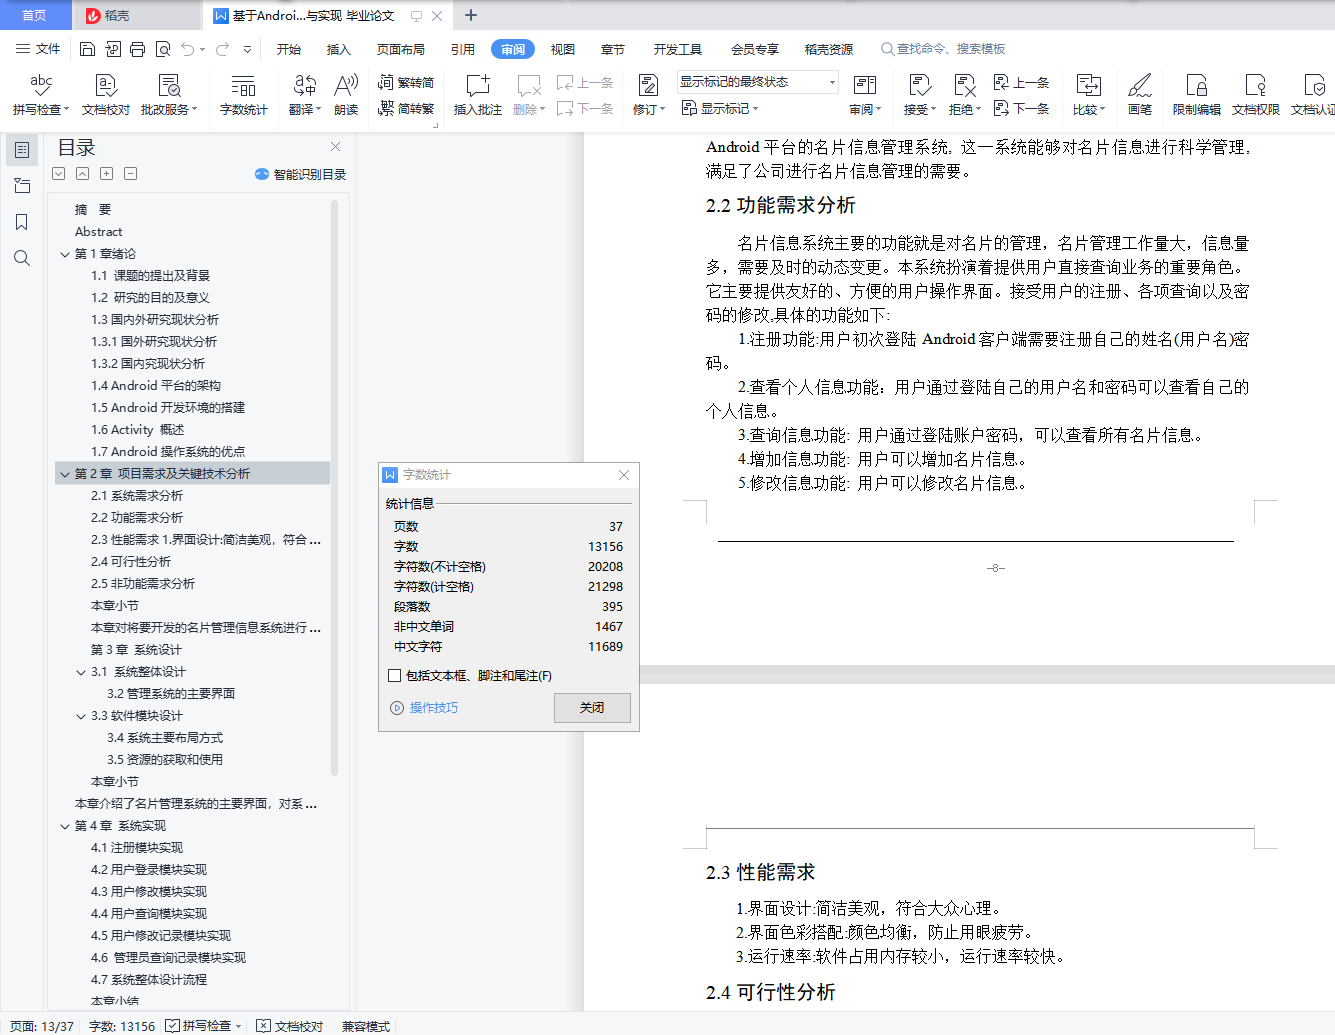Click the 翻译 translate icon
The height and width of the screenshot is (1035, 1335).
(305, 85)
